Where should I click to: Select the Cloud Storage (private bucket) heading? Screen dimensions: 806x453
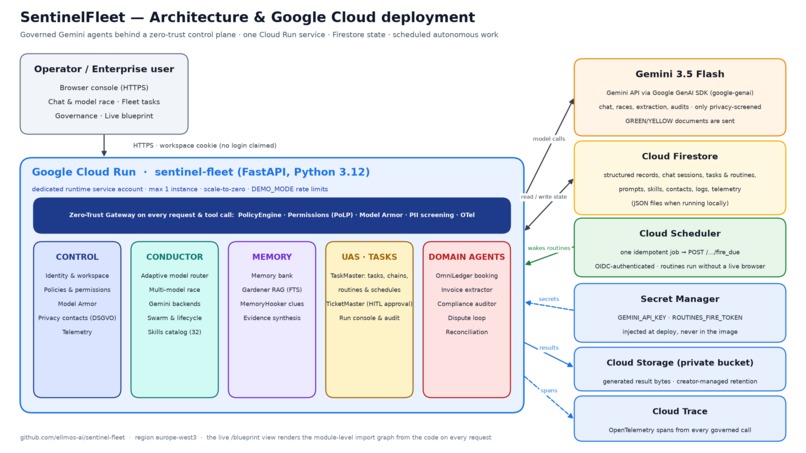coord(680,363)
